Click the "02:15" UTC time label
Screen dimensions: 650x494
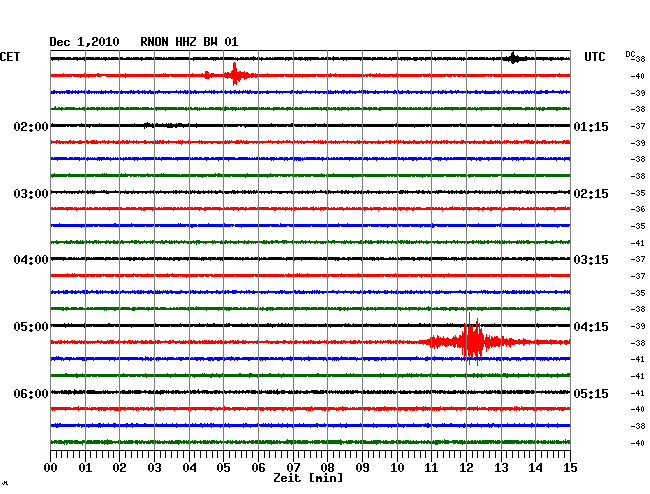591,194
